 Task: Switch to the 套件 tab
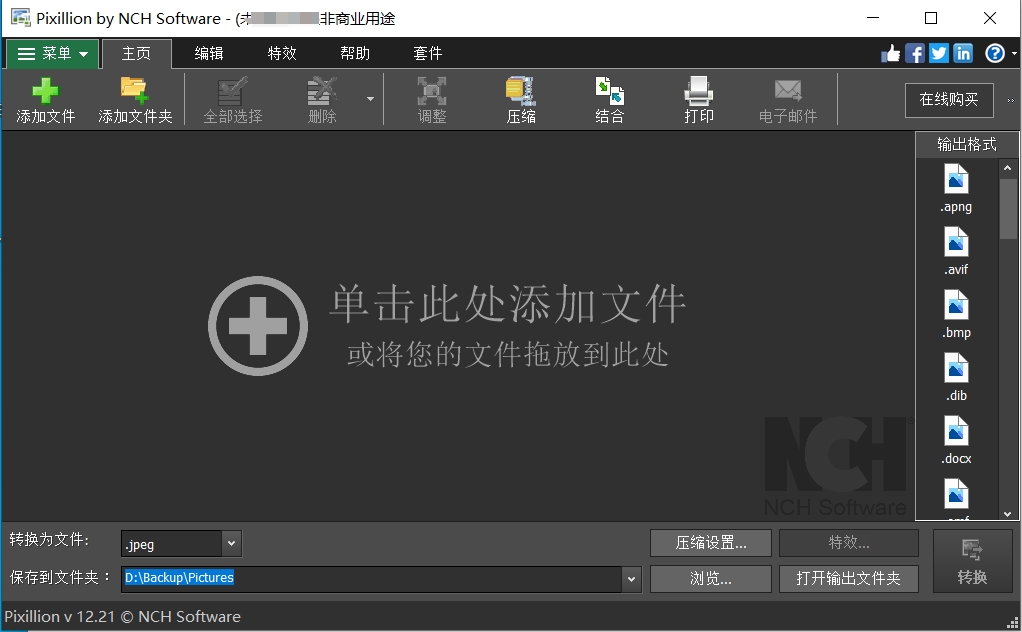(x=428, y=53)
